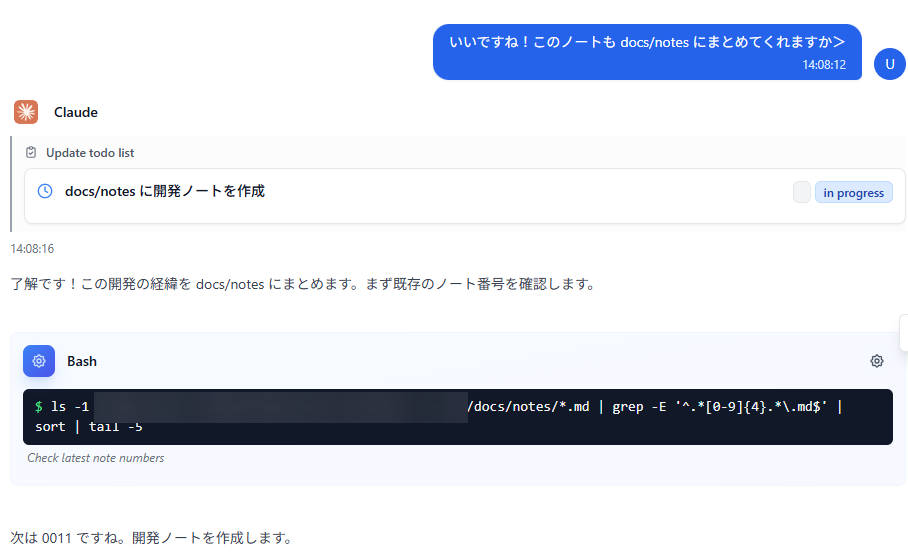Click the ls command code block
Image resolution: width=908 pixels, height=552 pixels.
[457, 417]
